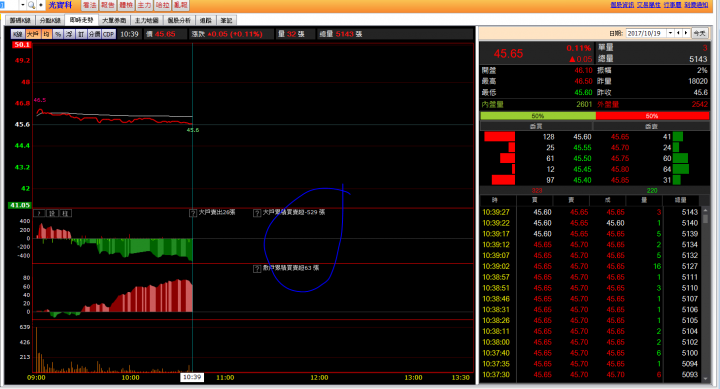The image size is (720, 389).
Task: Switch to the 籌碼K線 tab
Action: [x=20, y=20]
